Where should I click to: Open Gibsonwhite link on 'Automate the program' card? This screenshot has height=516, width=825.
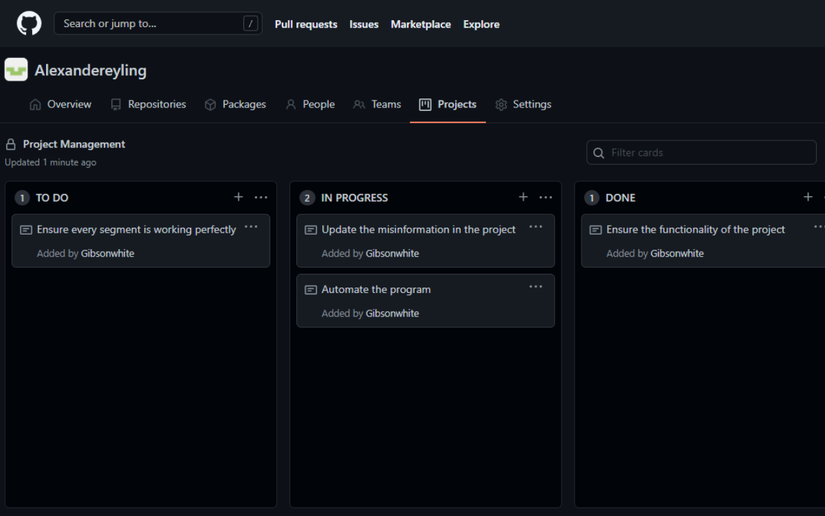point(392,313)
